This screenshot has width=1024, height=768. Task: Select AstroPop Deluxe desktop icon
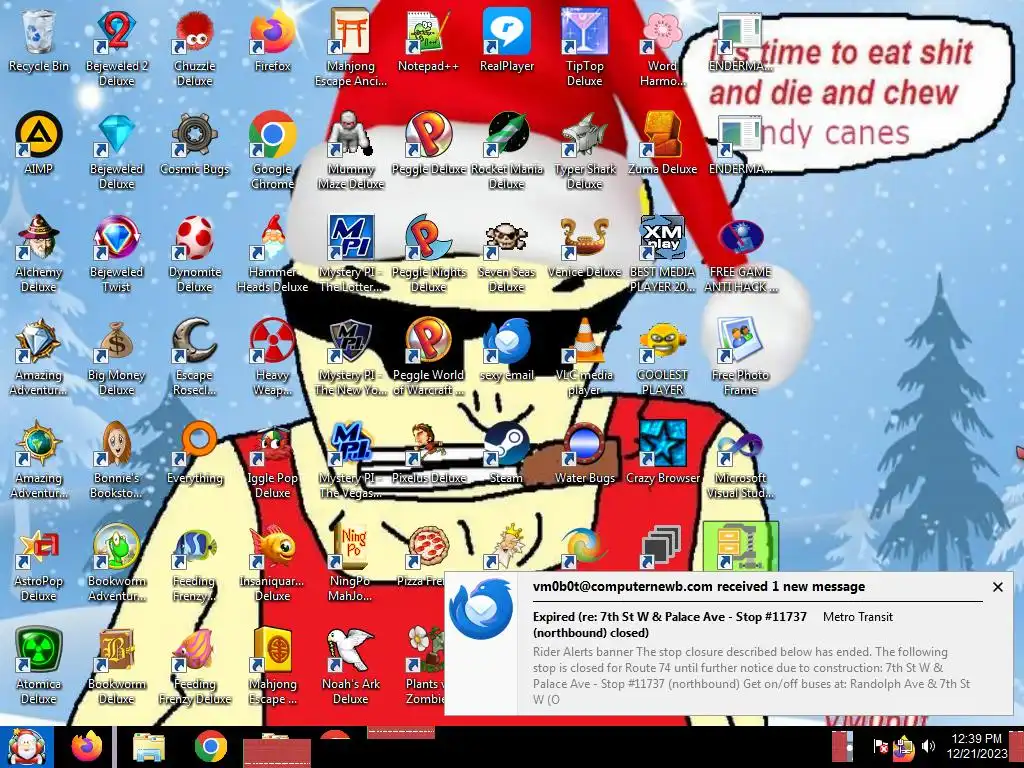click(x=39, y=563)
